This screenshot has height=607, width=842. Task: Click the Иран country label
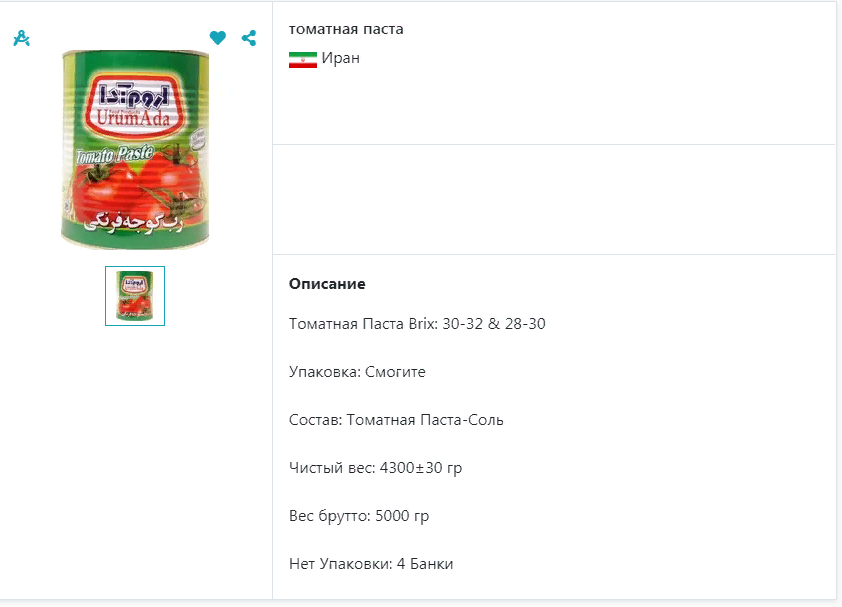coord(341,58)
